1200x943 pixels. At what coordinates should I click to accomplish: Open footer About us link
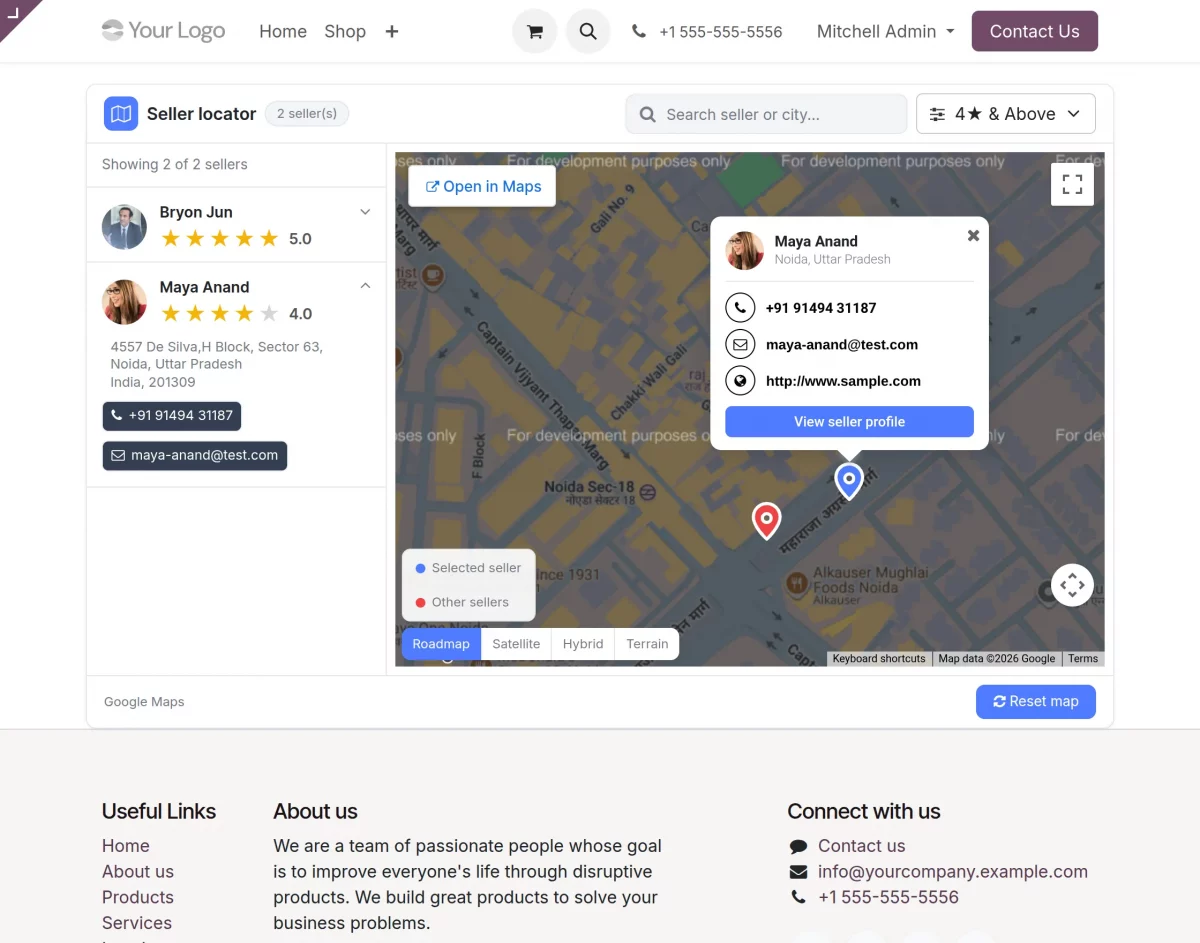tap(138, 872)
